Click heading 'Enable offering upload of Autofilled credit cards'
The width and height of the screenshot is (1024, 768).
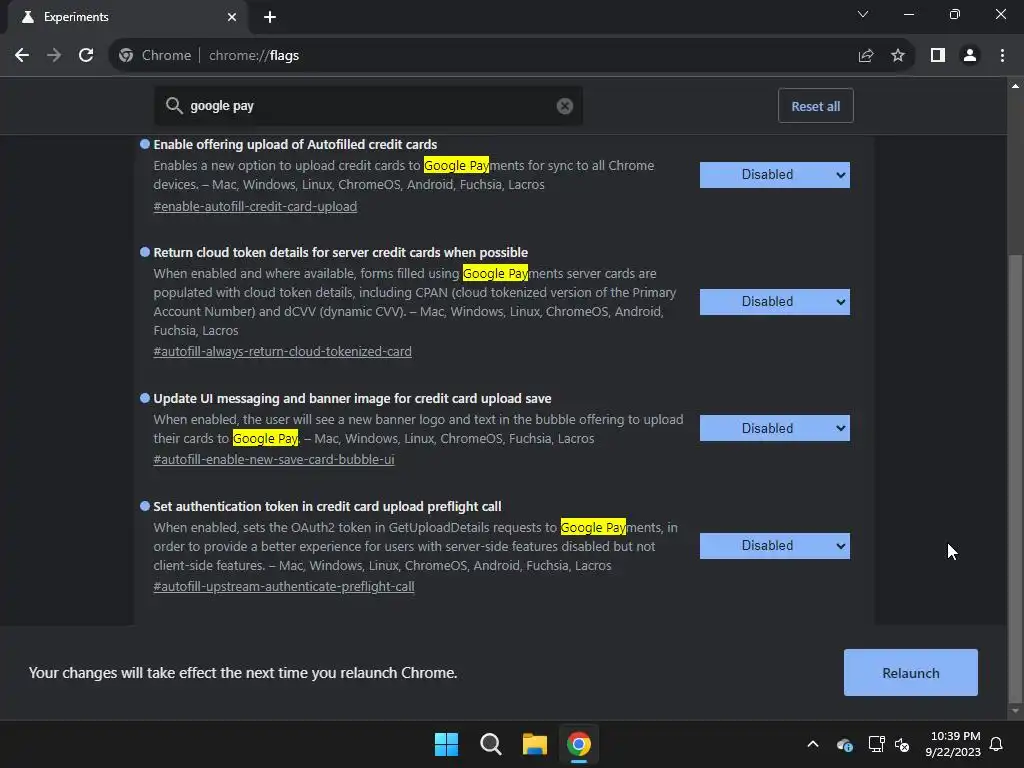coord(295,144)
